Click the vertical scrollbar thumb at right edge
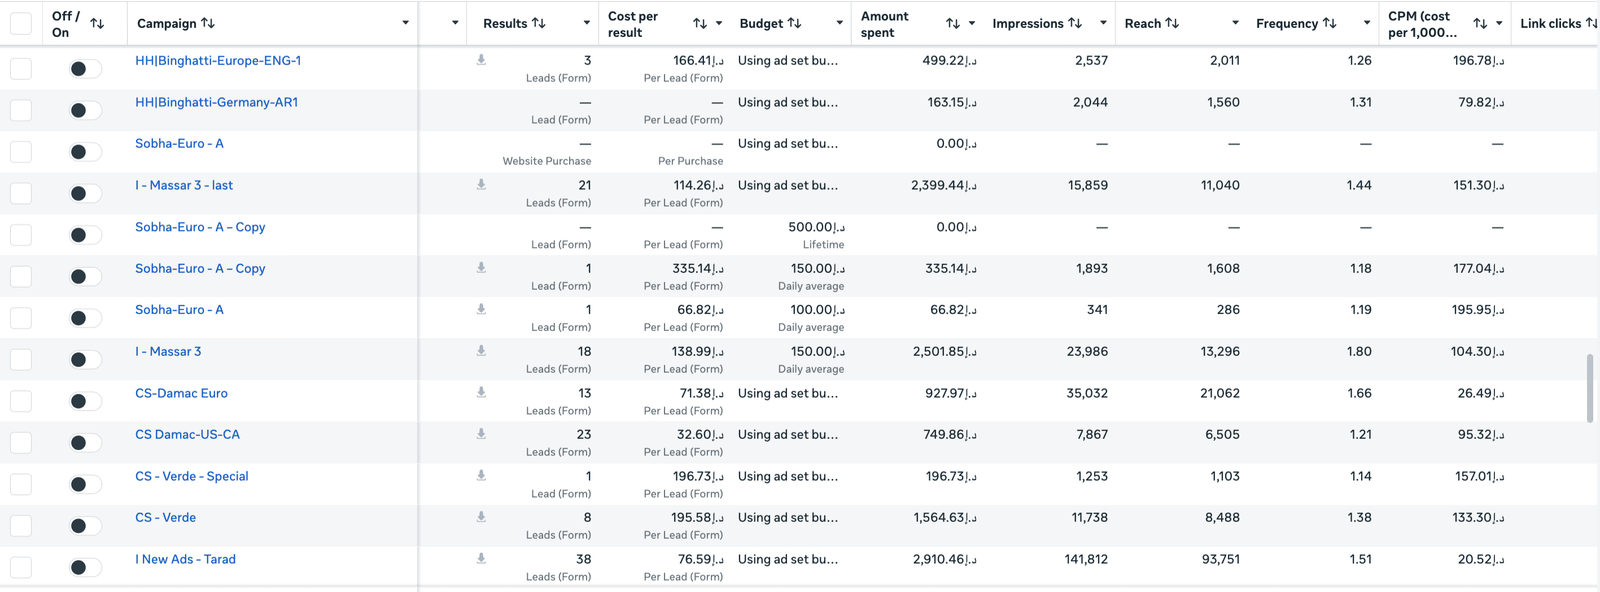The image size is (1600, 592). click(x=1590, y=388)
